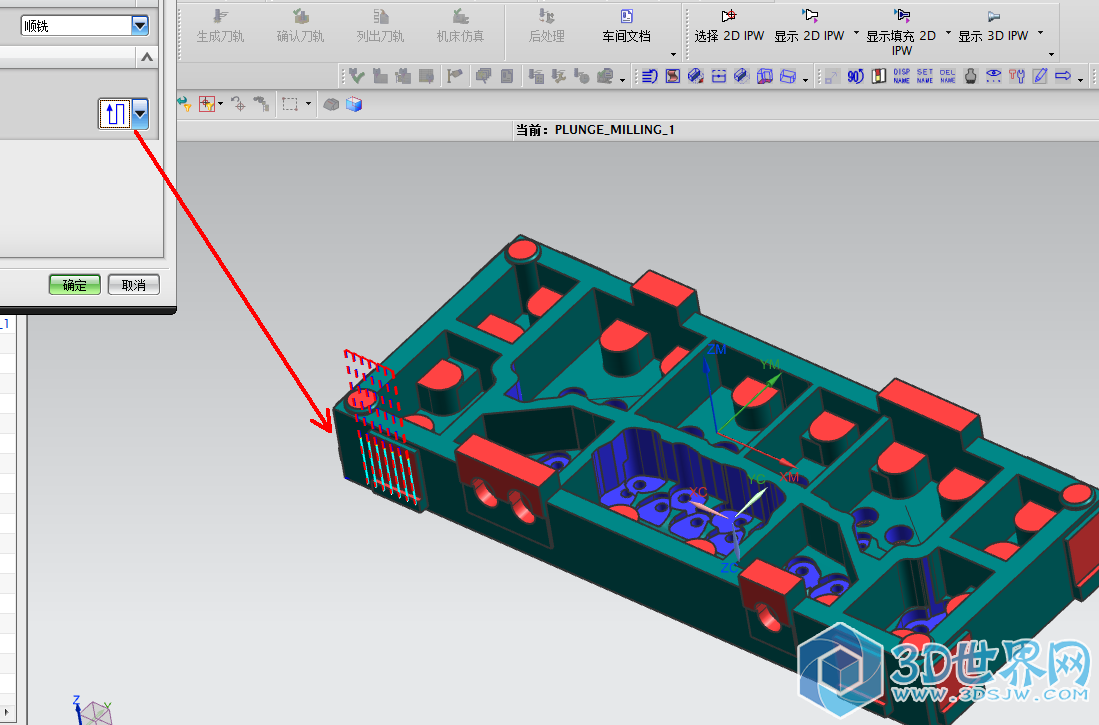
Task: Click 选择 2D IPW tool
Action: pyautogui.click(x=729, y=26)
